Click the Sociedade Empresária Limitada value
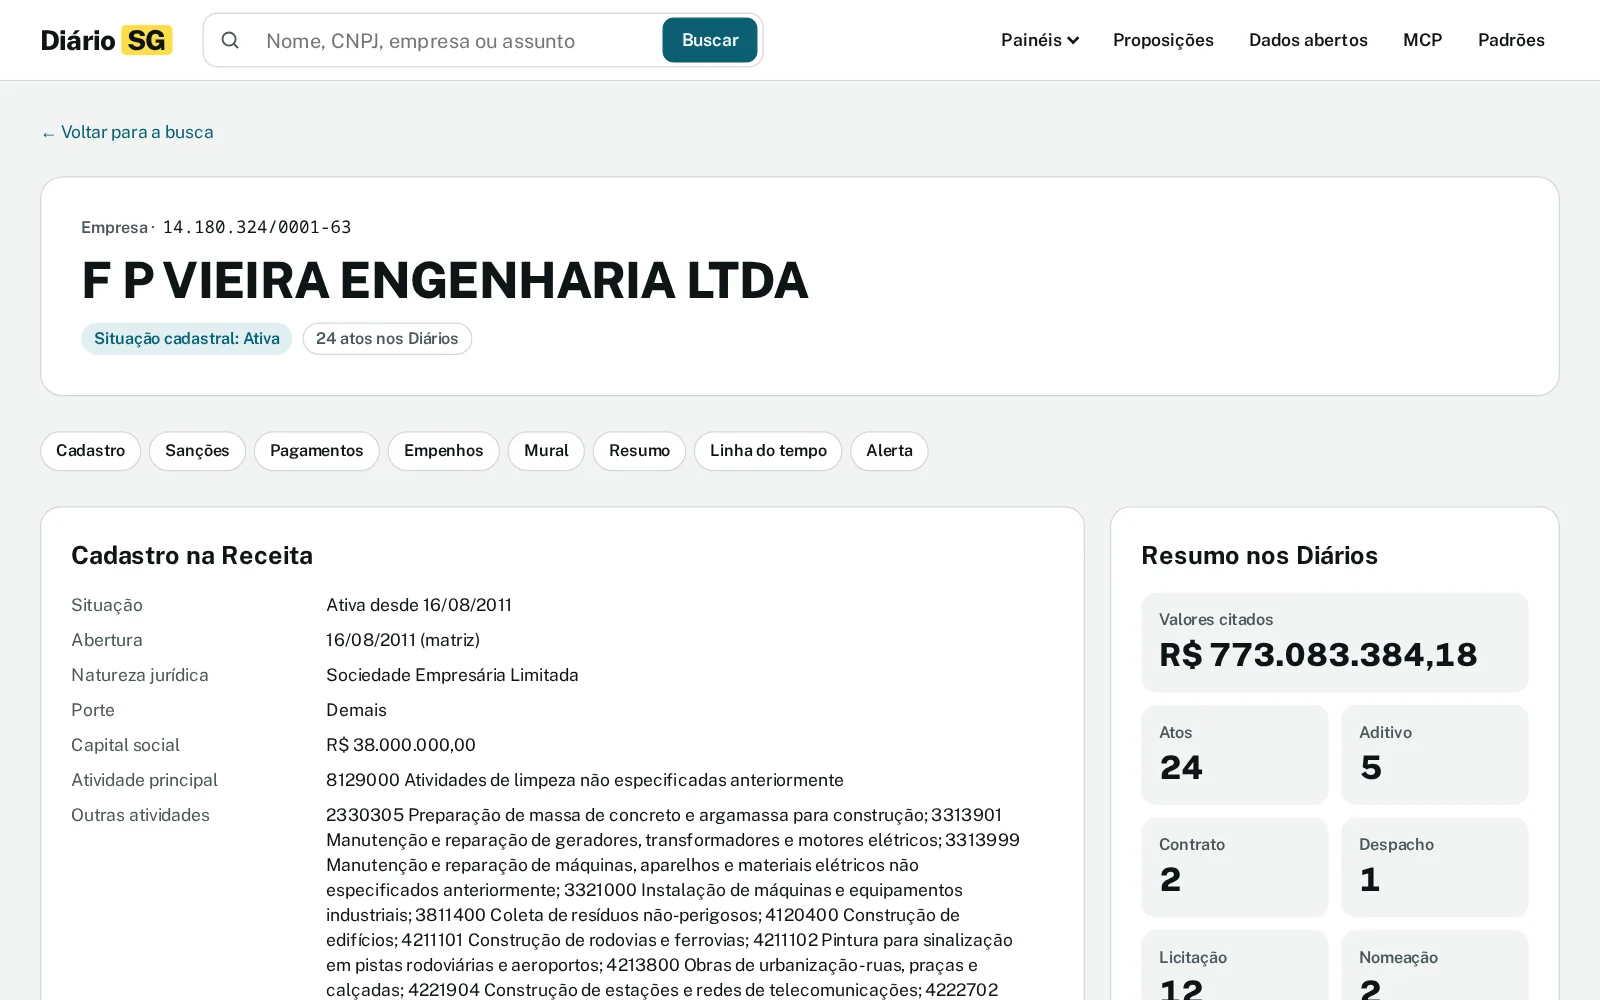The height and width of the screenshot is (1000, 1600). coord(452,675)
